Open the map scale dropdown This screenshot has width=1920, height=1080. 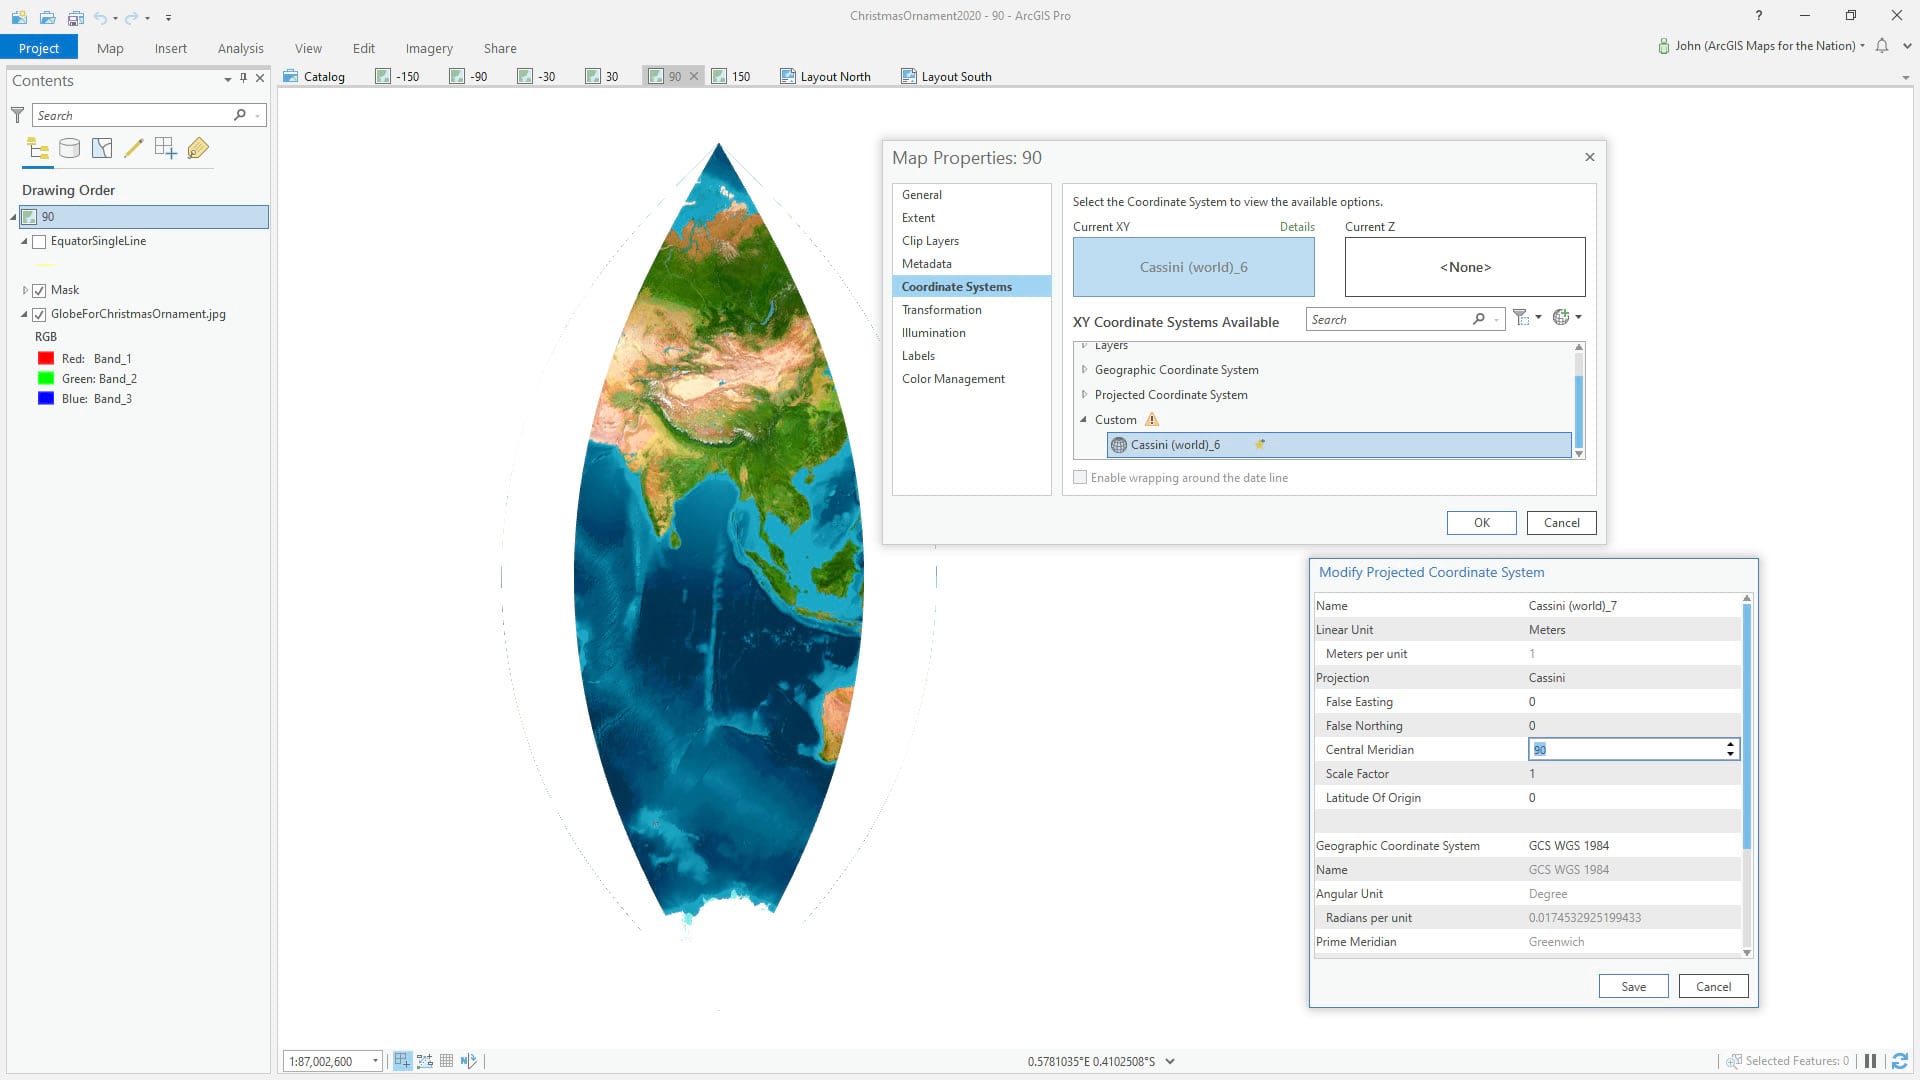(375, 1061)
